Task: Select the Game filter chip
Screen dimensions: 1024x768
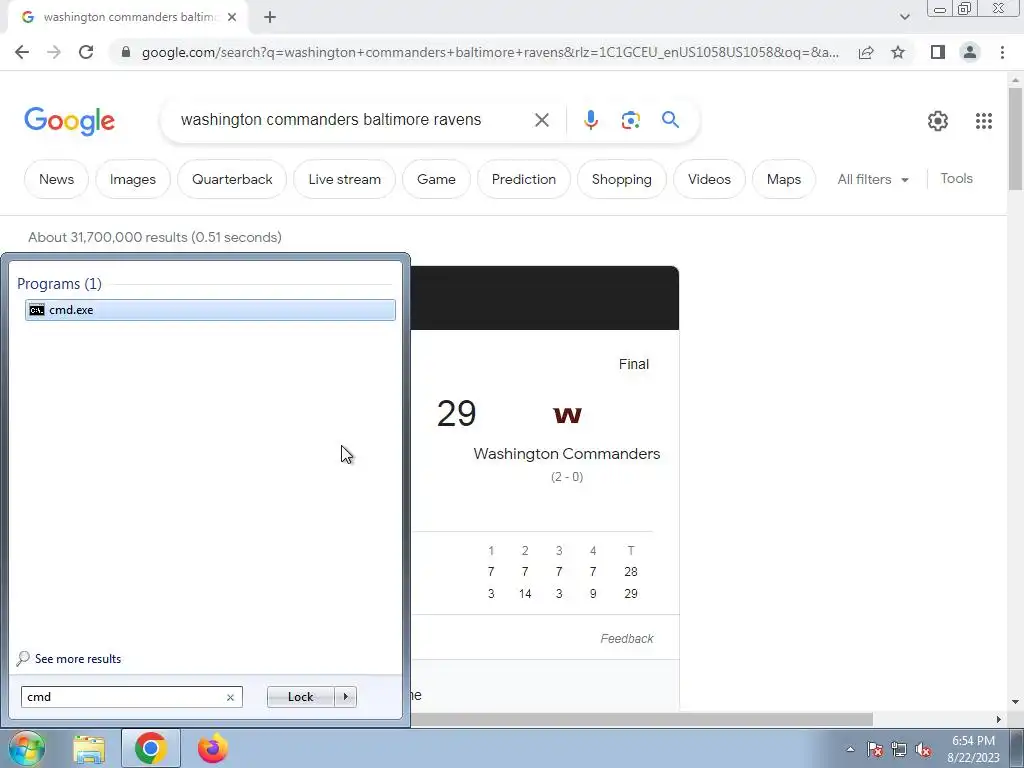Action: [x=436, y=180]
